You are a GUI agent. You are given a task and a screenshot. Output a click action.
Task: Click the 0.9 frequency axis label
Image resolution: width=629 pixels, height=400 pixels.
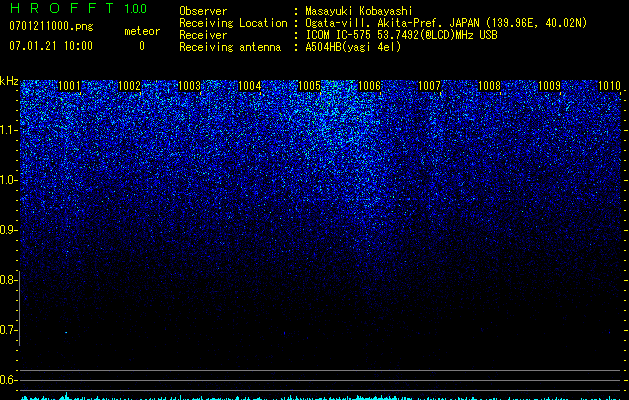(x=8, y=230)
